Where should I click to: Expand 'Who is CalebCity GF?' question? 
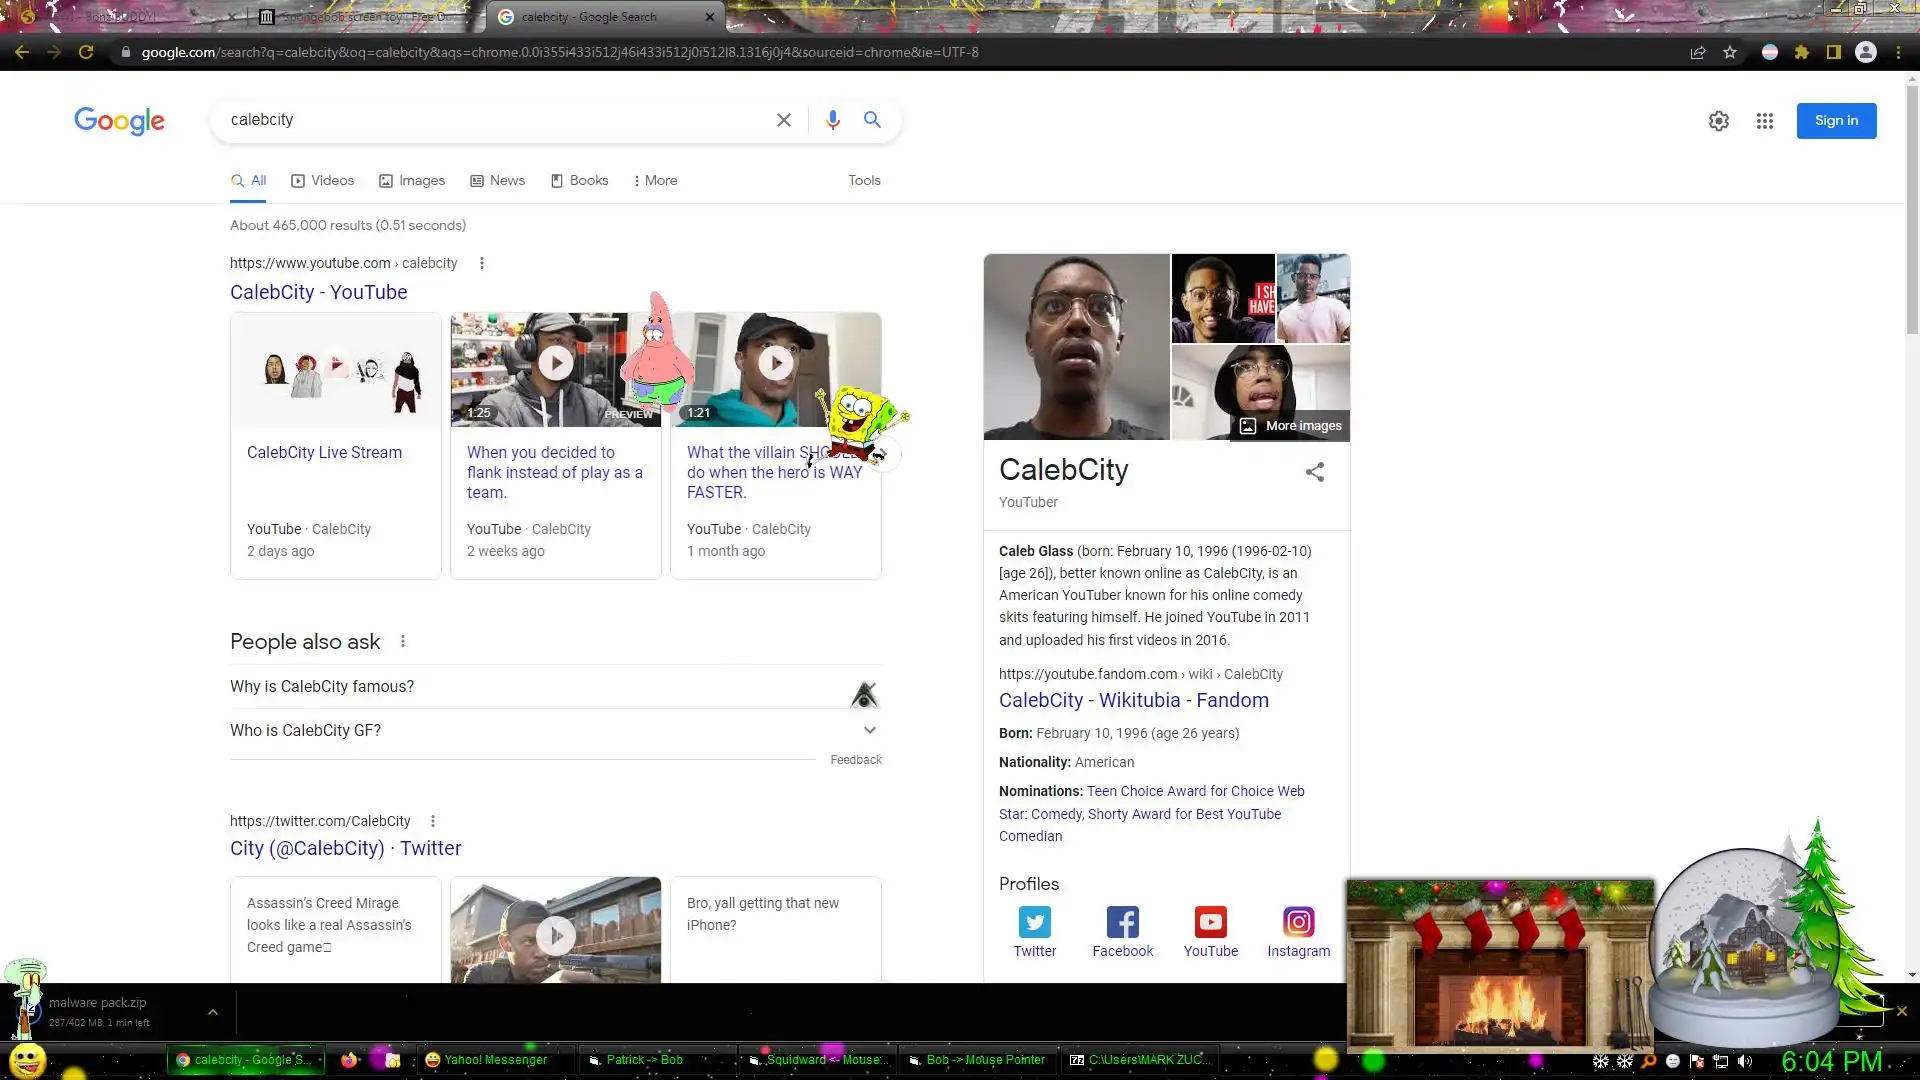[869, 731]
